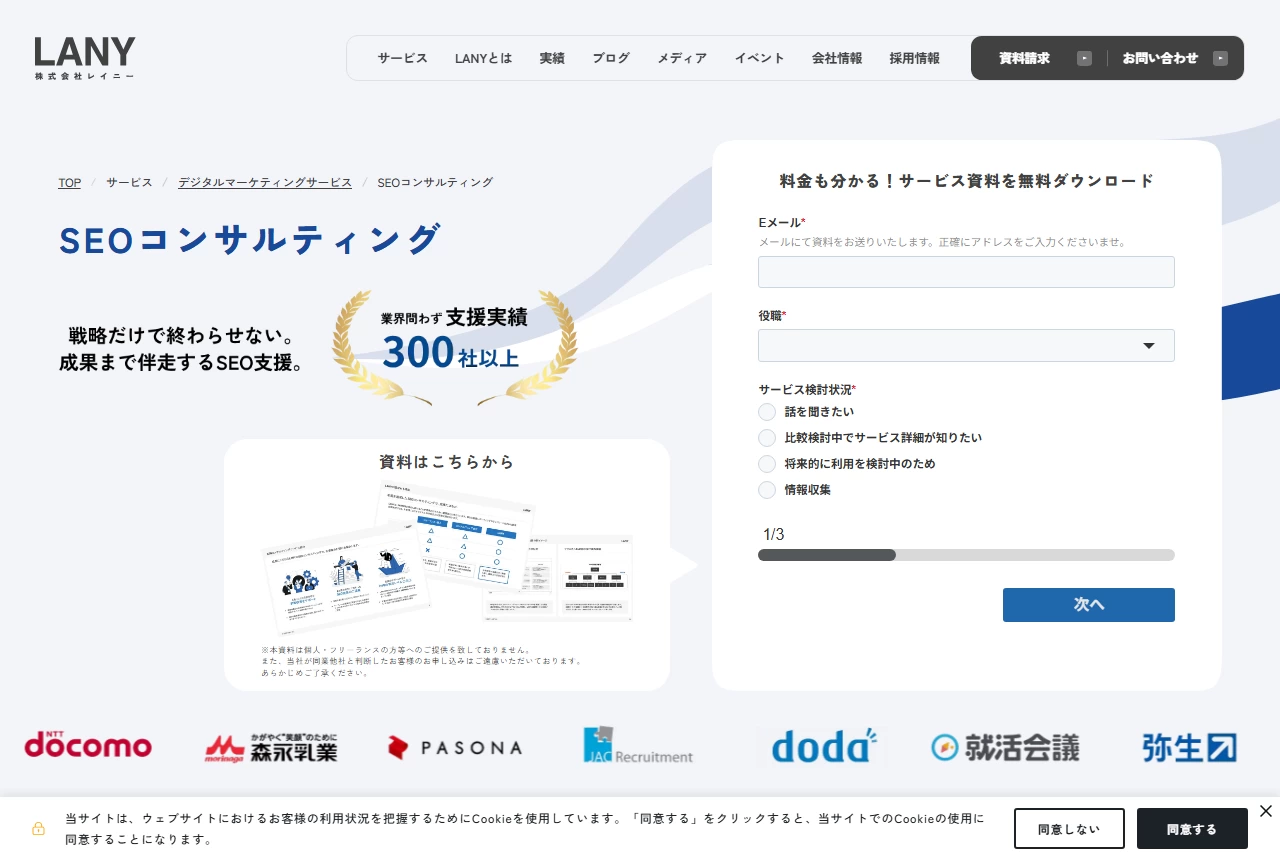Close the cookie banner with the X

coord(1266,811)
